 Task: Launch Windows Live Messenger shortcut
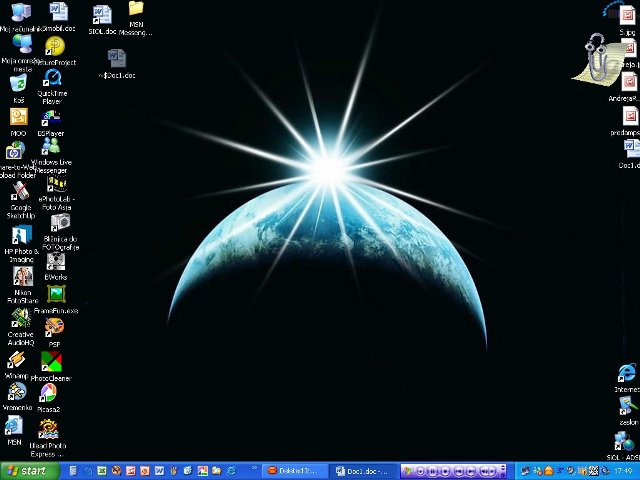tap(51, 146)
